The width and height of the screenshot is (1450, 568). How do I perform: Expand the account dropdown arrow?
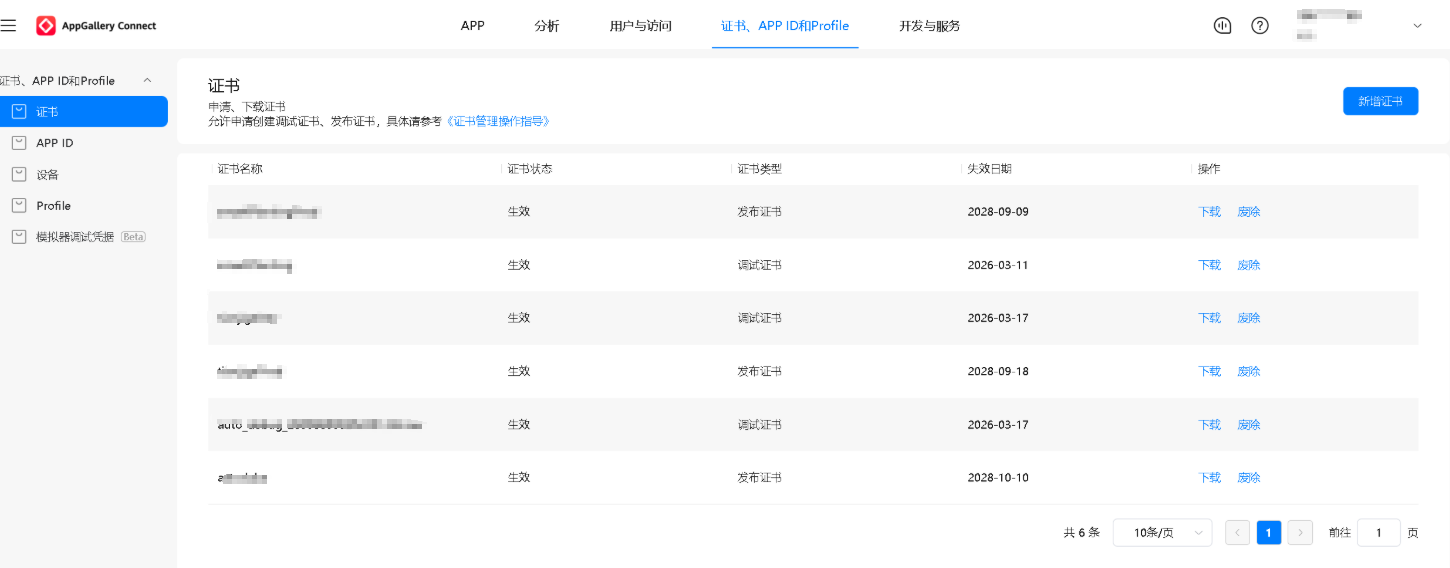(1417, 26)
